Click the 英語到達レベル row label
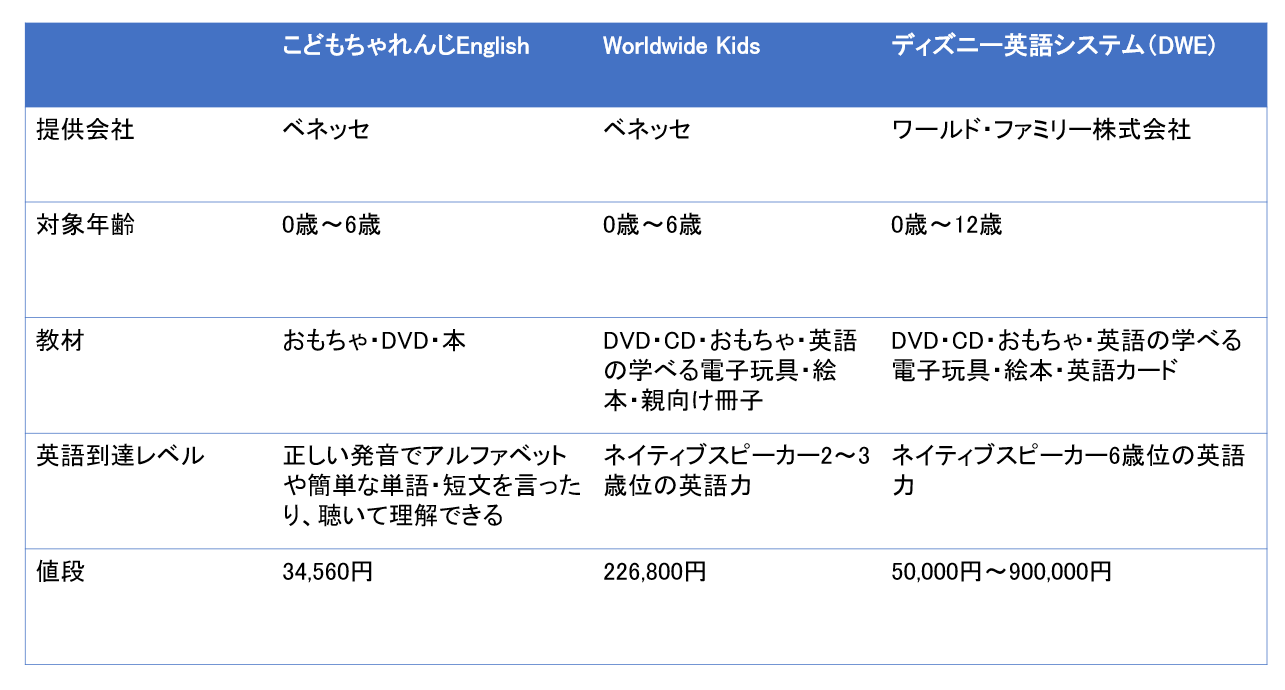 pyautogui.click(x=120, y=456)
